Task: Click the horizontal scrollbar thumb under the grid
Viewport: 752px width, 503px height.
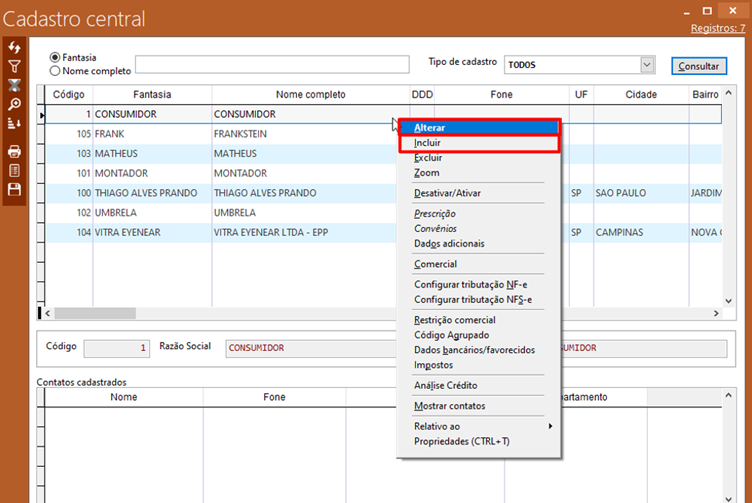Action: (95, 313)
